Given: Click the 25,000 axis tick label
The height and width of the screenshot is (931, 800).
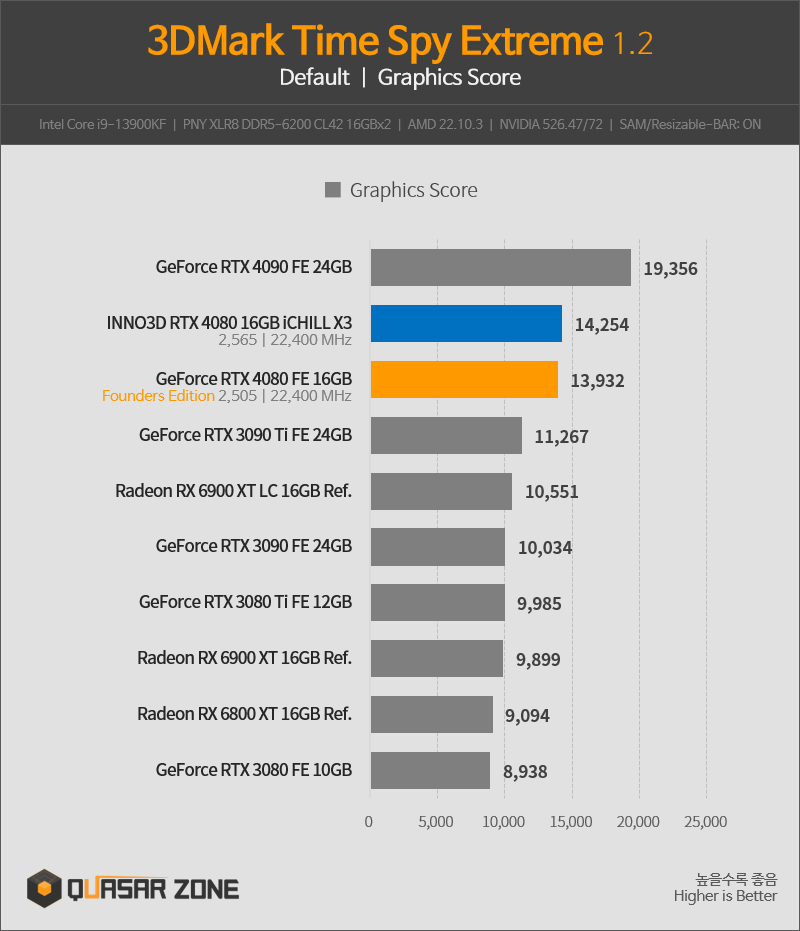Looking at the screenshot, I should (x=706, y=822).
